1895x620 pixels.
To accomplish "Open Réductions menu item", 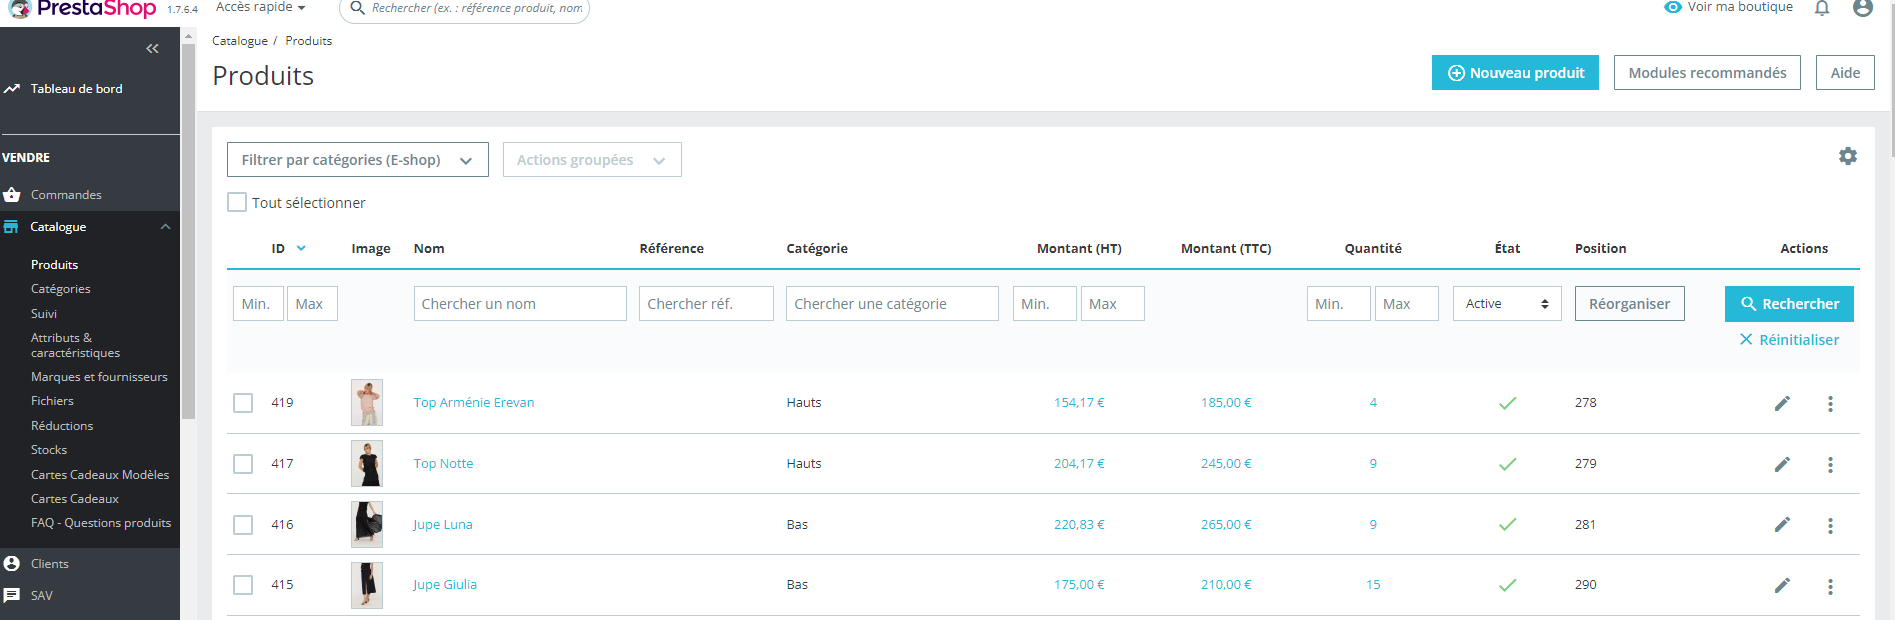I will pos(62,426).
